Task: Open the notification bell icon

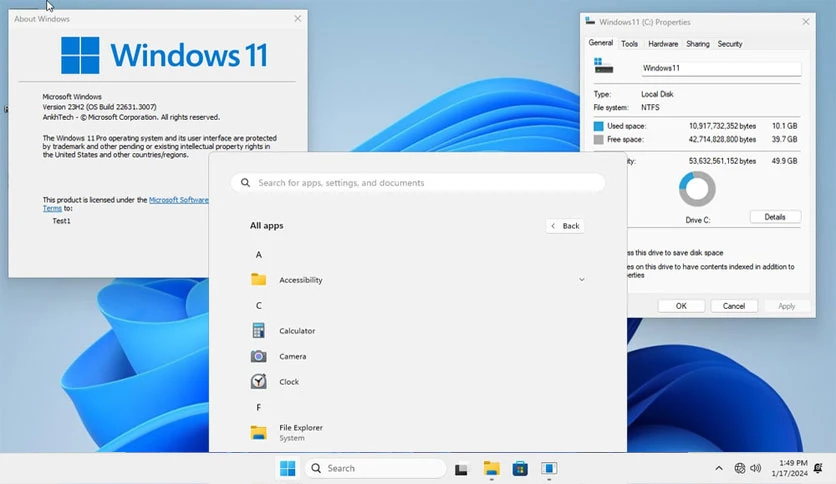Action: (x=818, y=468)
